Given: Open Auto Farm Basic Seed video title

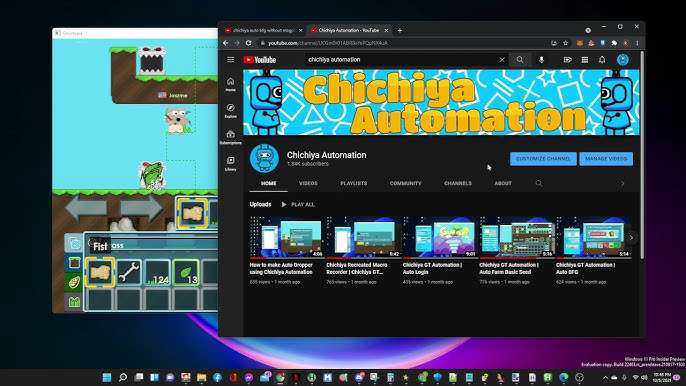Looking at the screenshot, I should point(509,268).
